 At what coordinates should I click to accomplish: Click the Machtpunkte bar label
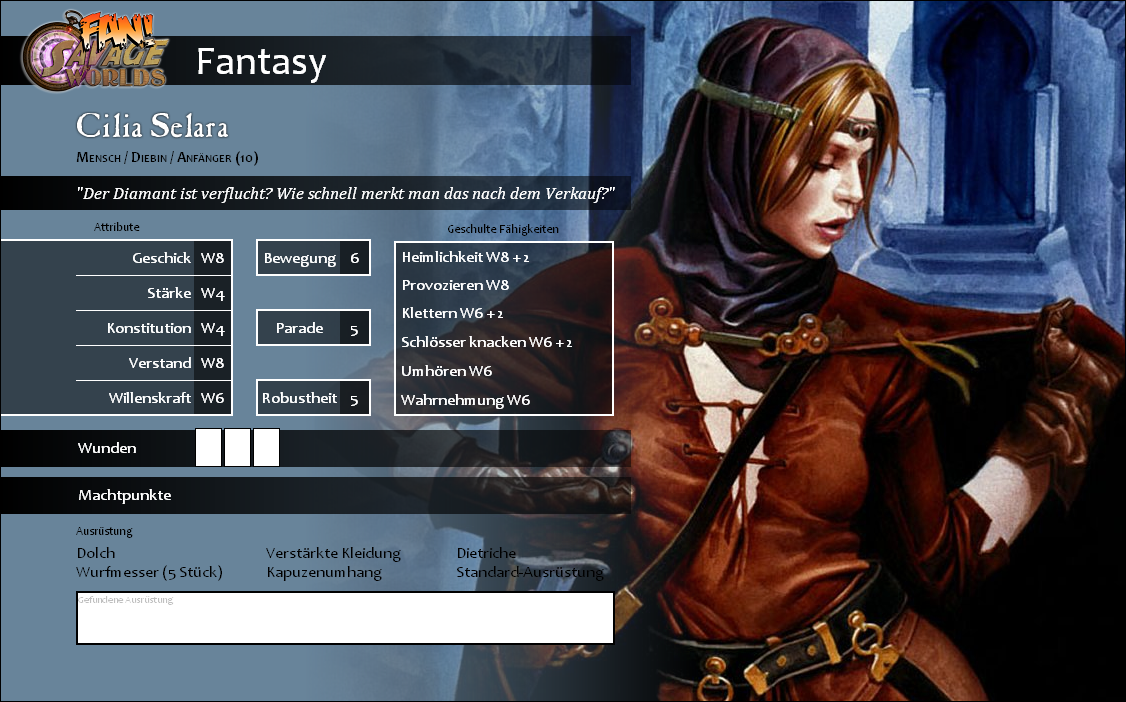pyautogui.click(x=125, y=495)
